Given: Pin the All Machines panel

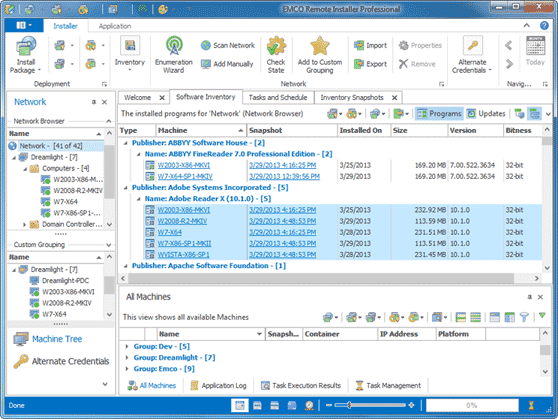Looking at the screenshot, I should coord(530,297).
